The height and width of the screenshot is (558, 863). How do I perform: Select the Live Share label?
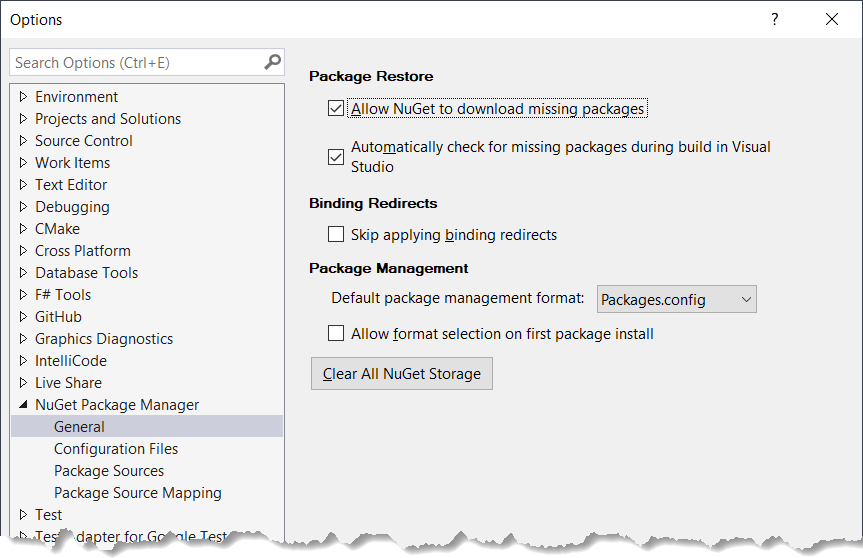point(68,383)
